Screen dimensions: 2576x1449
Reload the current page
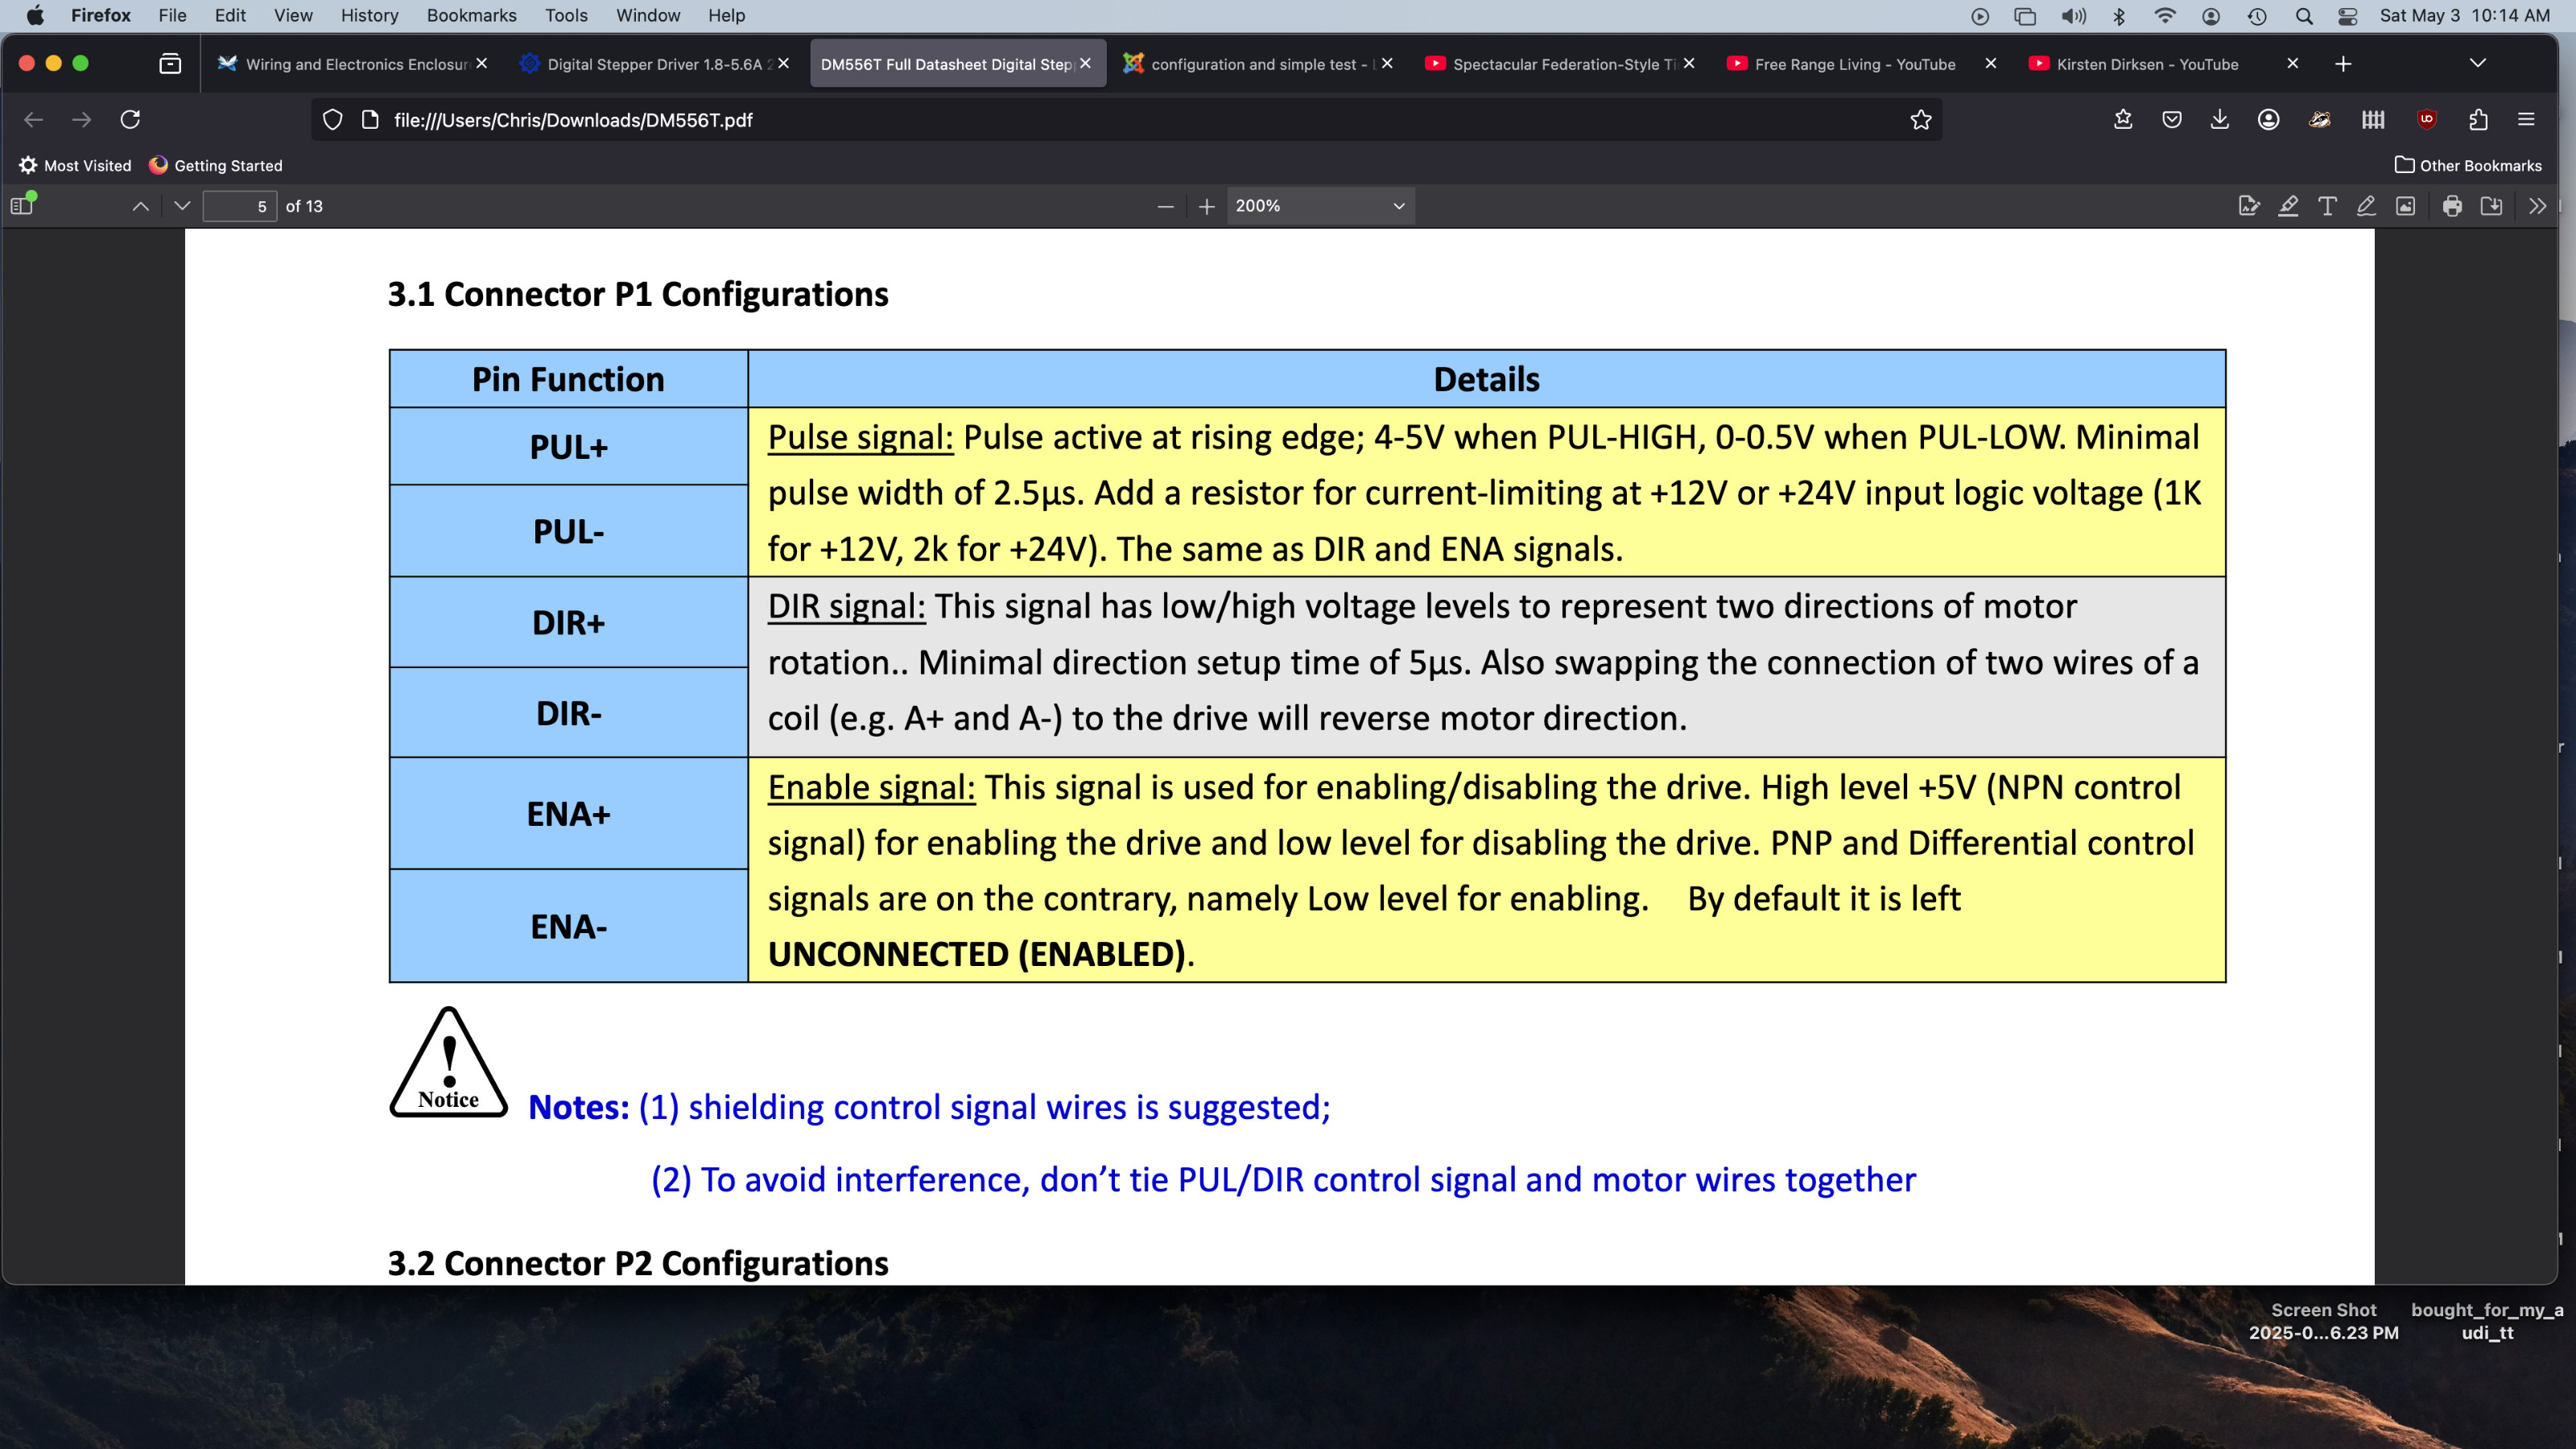point(130,120)
